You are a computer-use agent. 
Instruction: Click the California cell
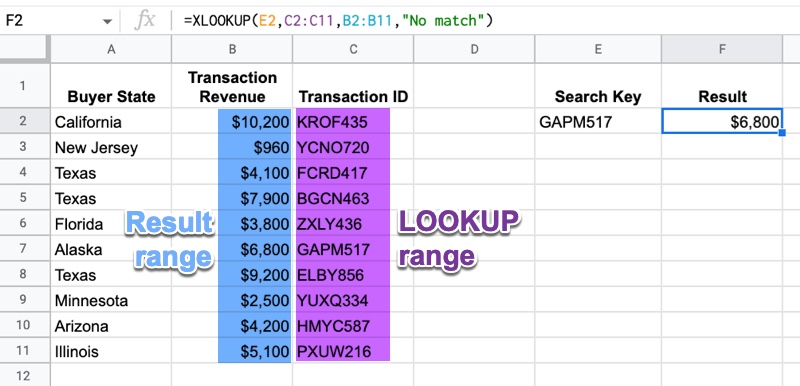111,122
